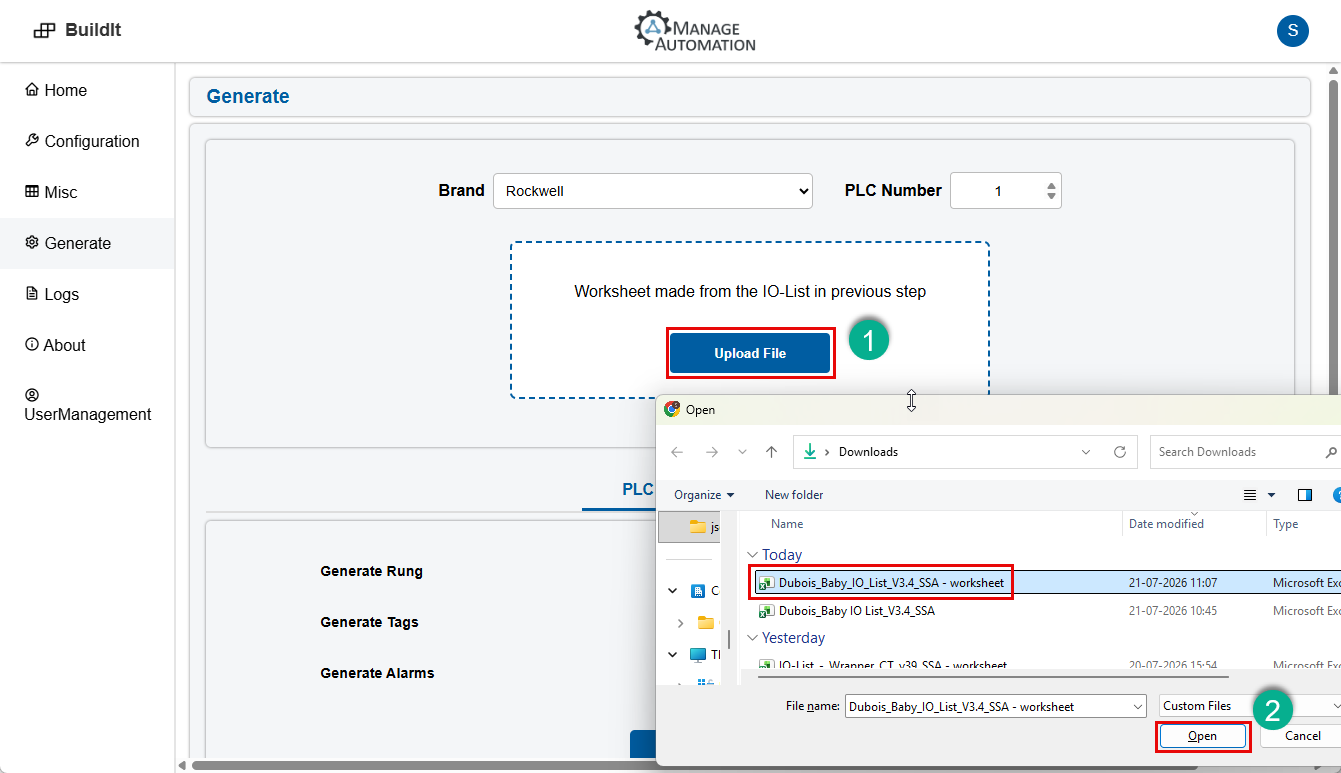Click the Search Downloads field

coord(1245,452)
